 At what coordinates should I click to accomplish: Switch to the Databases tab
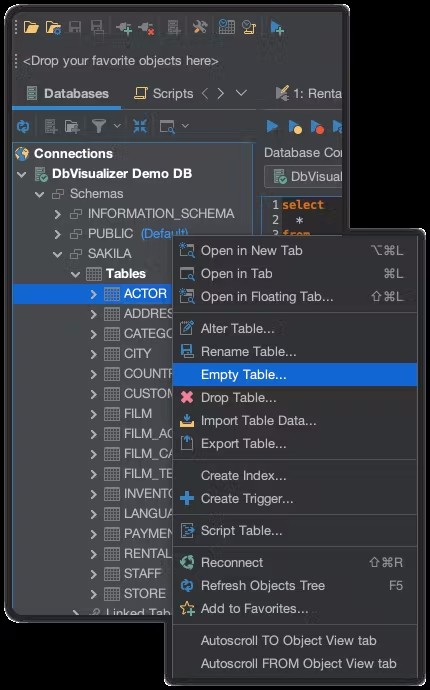click(x=67, y=93)
